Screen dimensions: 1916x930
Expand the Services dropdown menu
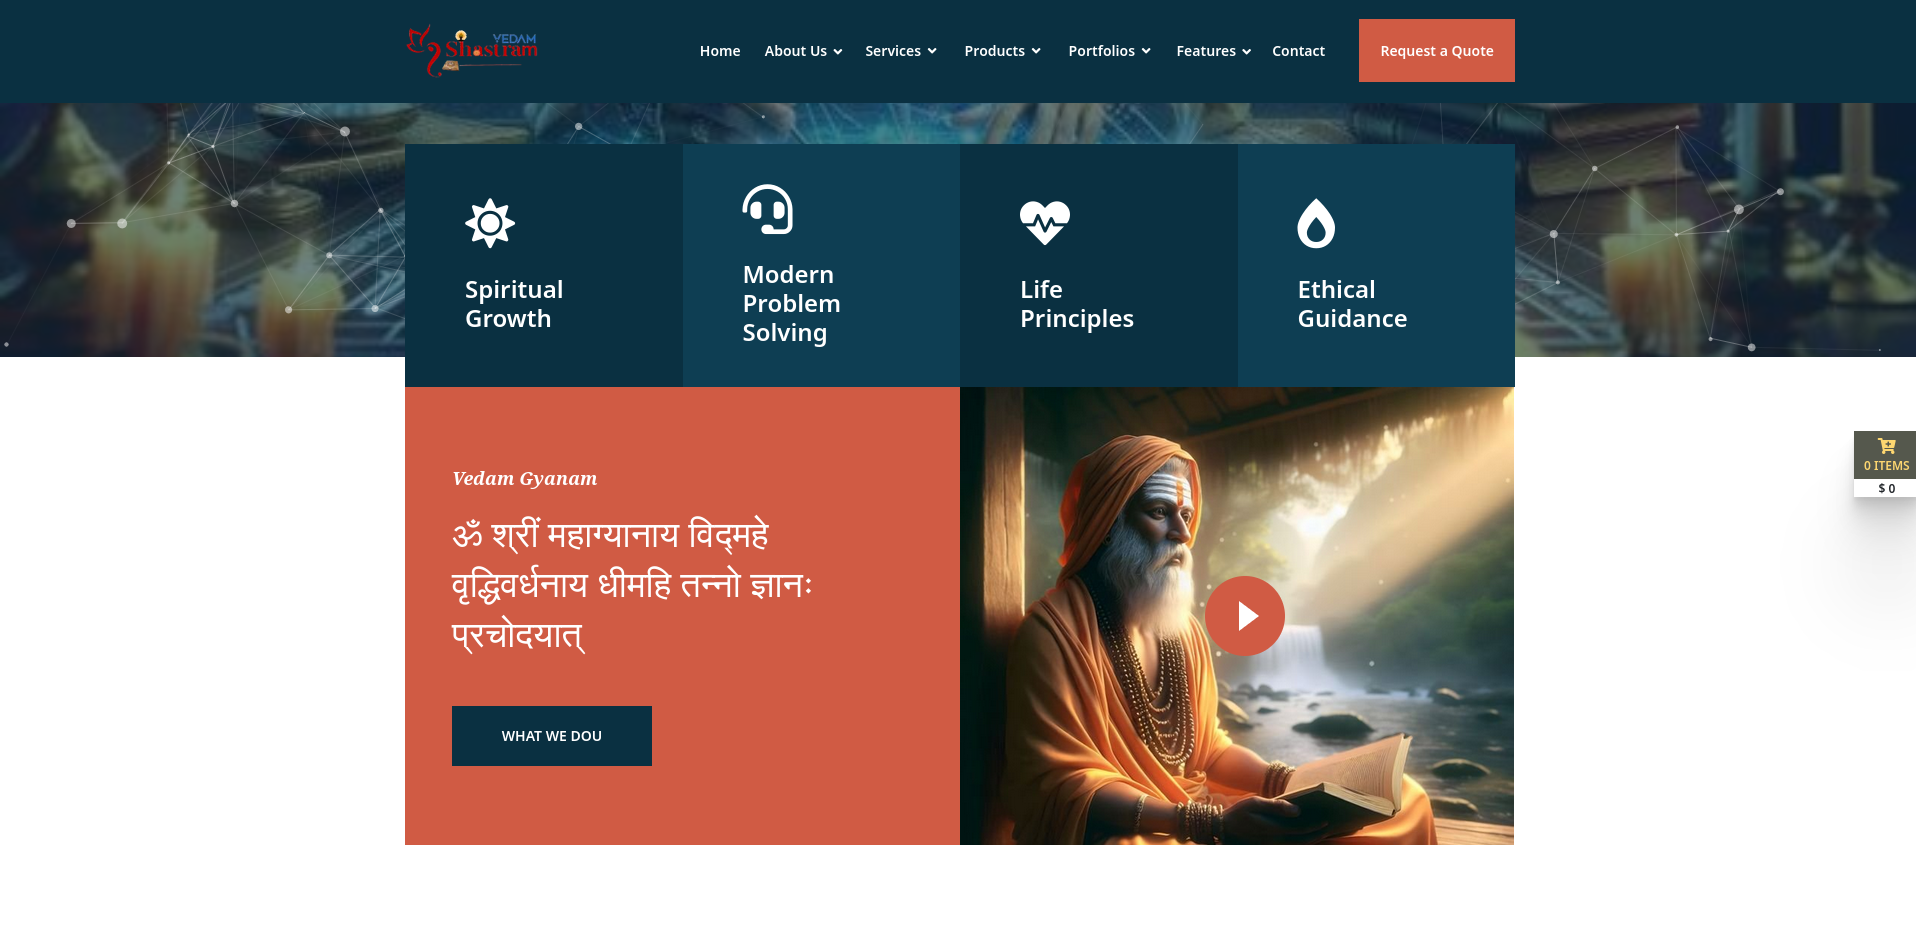(901, 51)
